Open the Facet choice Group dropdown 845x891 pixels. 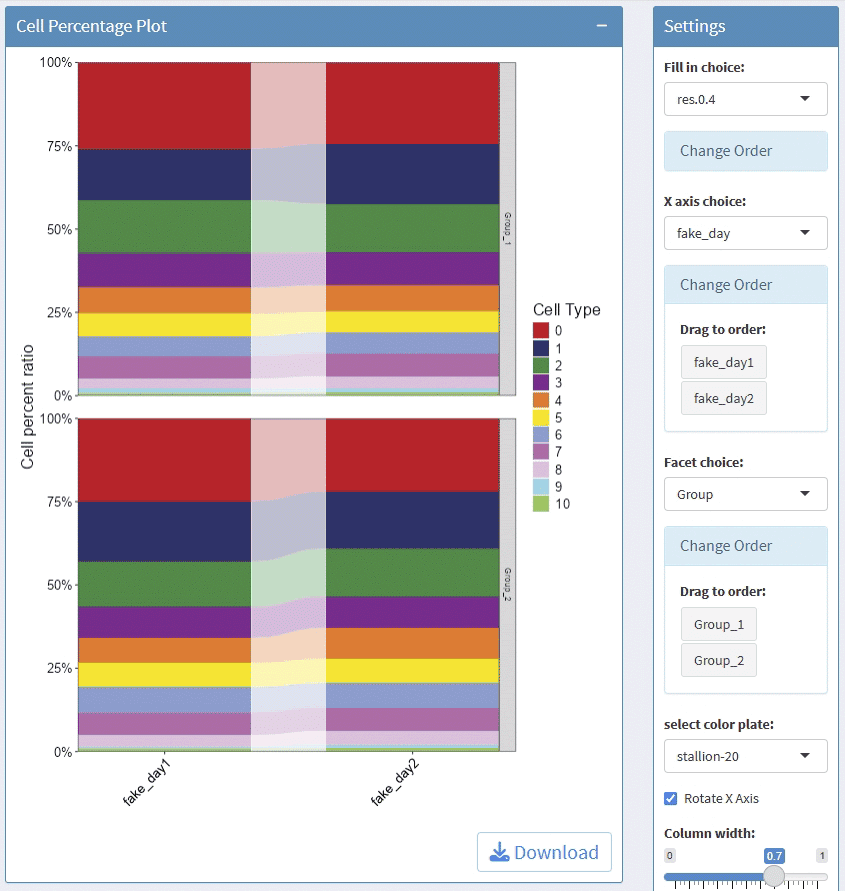coord(745,494)
